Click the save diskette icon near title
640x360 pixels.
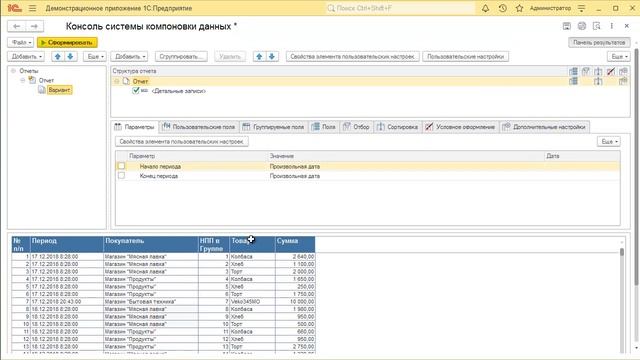coord(567,26)
